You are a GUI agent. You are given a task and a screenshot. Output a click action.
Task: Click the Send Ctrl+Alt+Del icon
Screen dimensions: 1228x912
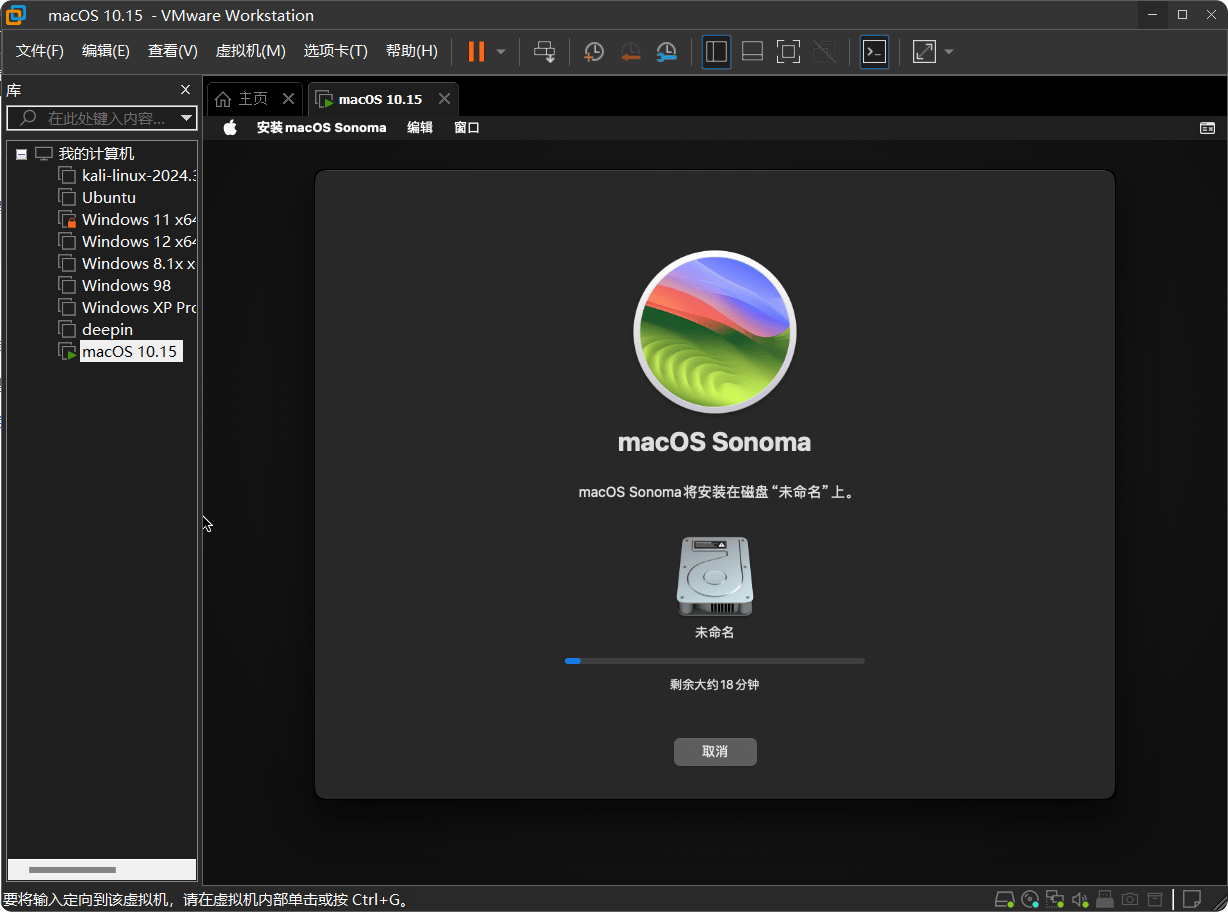point(546,51)
